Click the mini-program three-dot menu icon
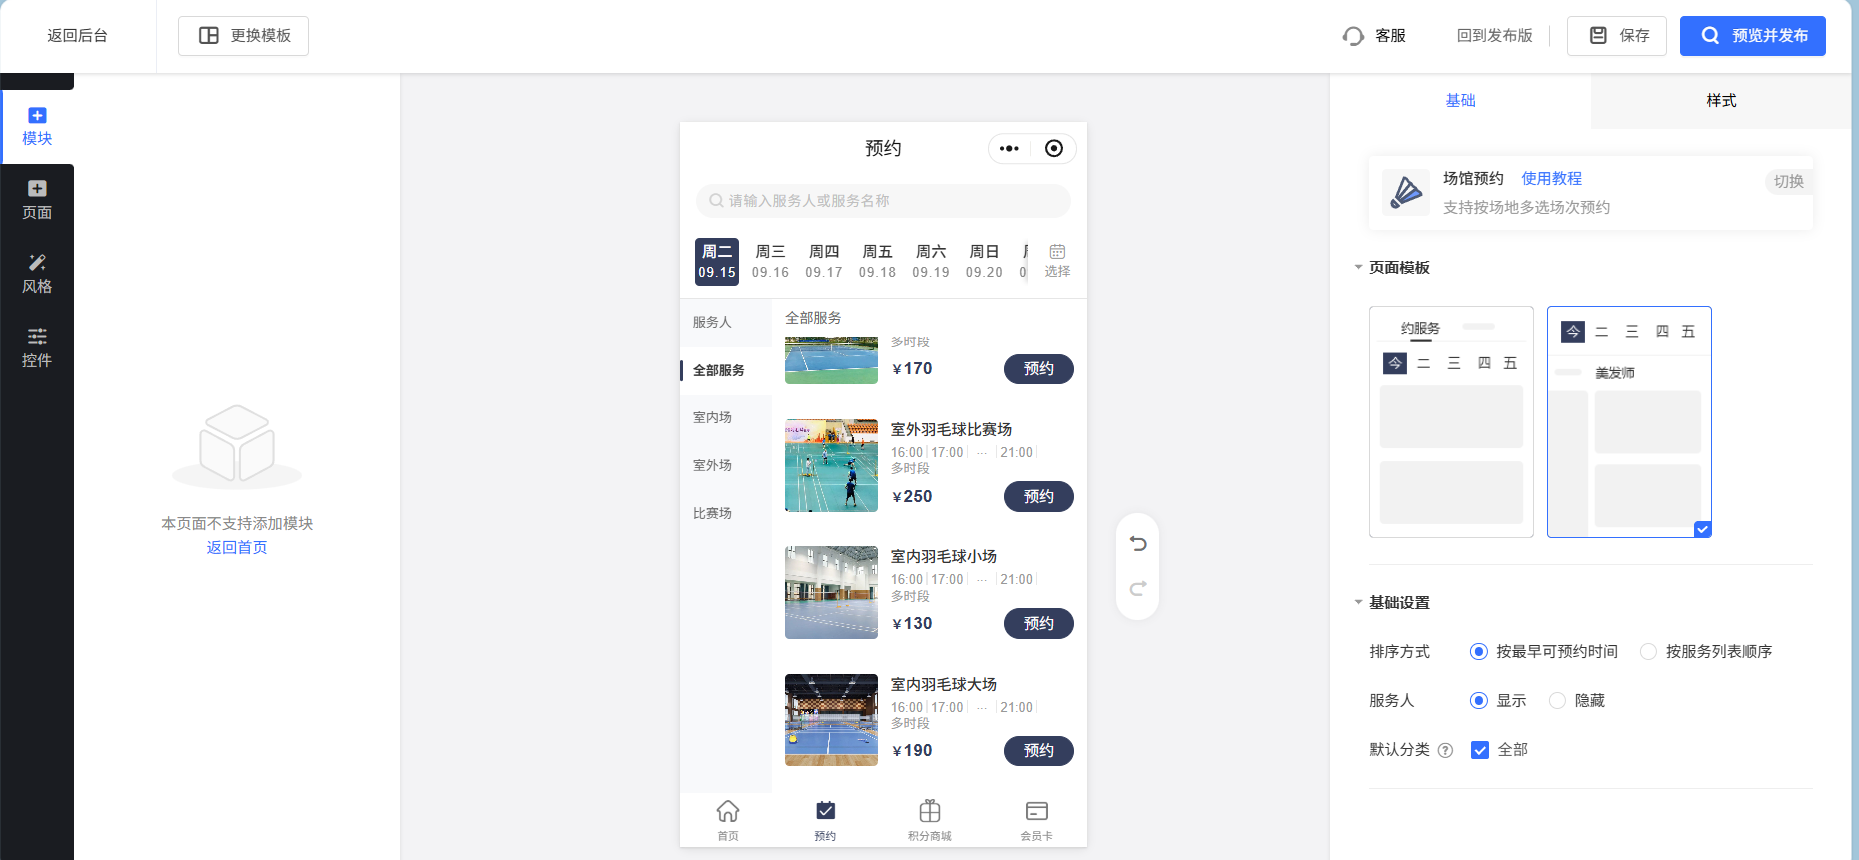 pos(1009,148)
